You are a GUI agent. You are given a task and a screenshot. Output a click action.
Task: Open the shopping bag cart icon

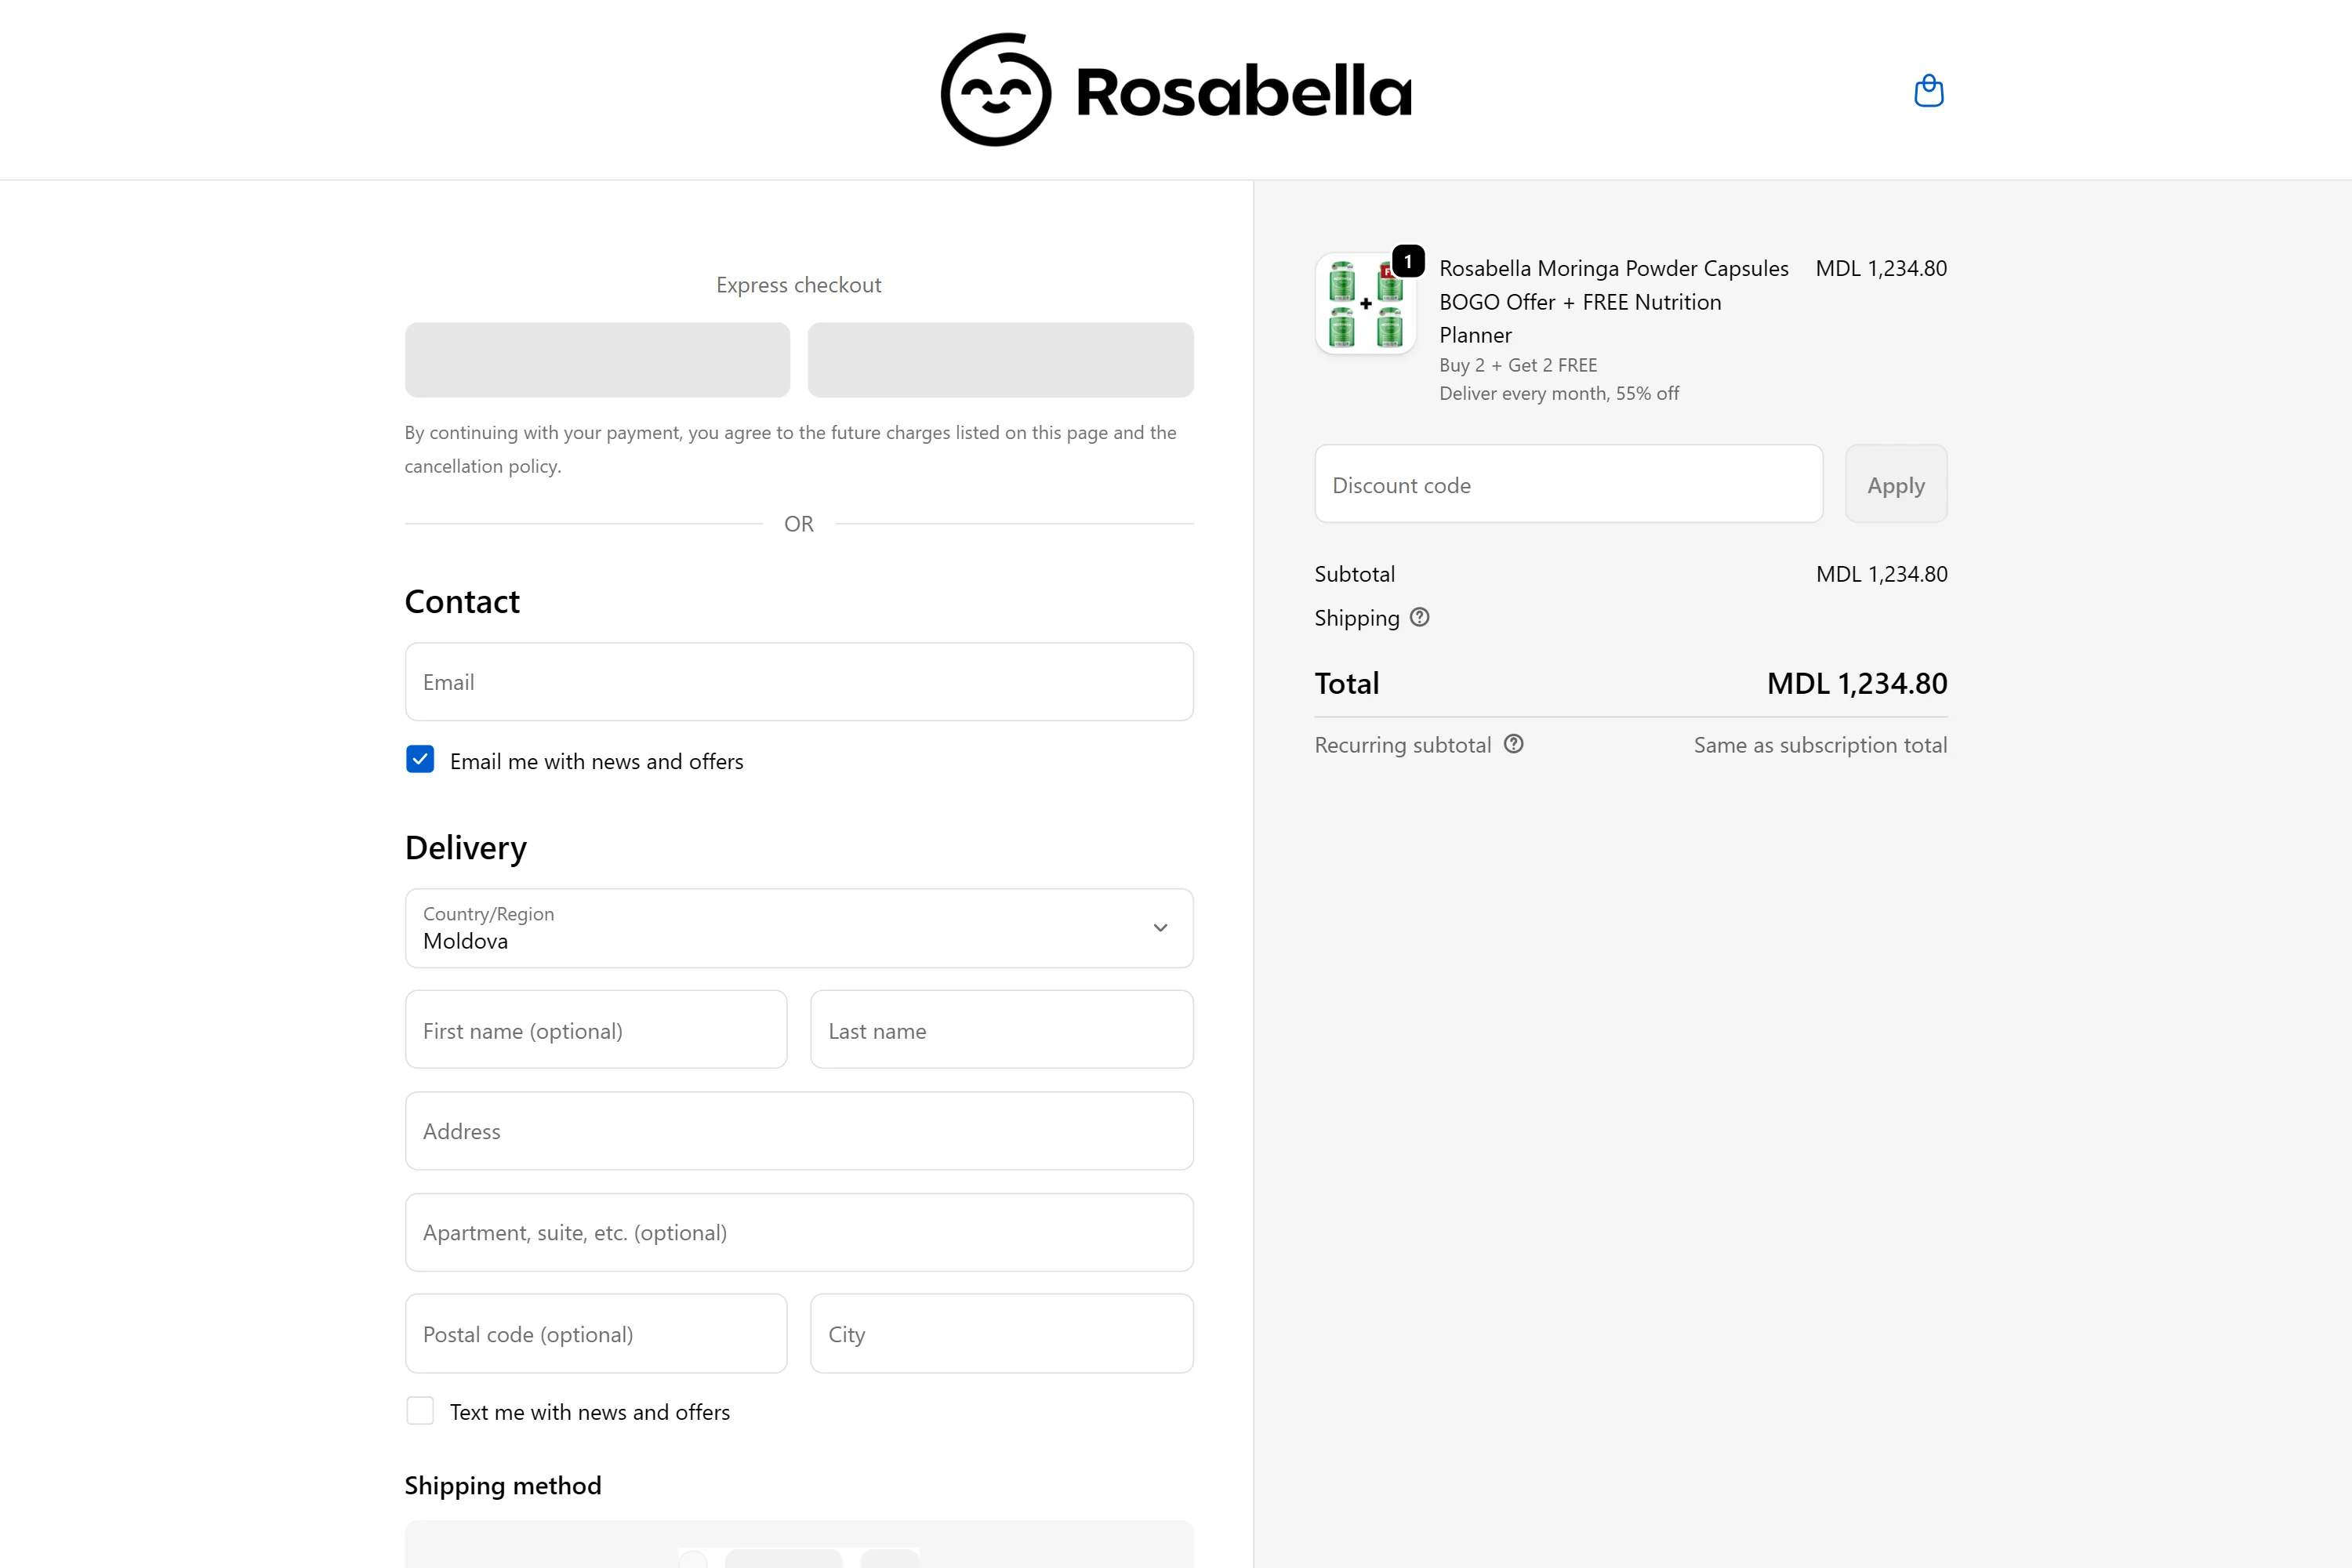coord(1928,91)
